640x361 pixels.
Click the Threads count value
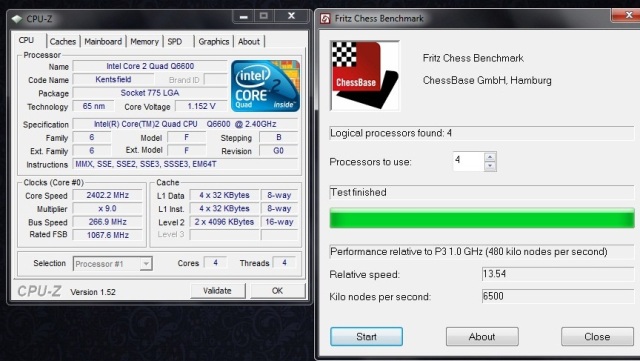[x=284, y=263]
